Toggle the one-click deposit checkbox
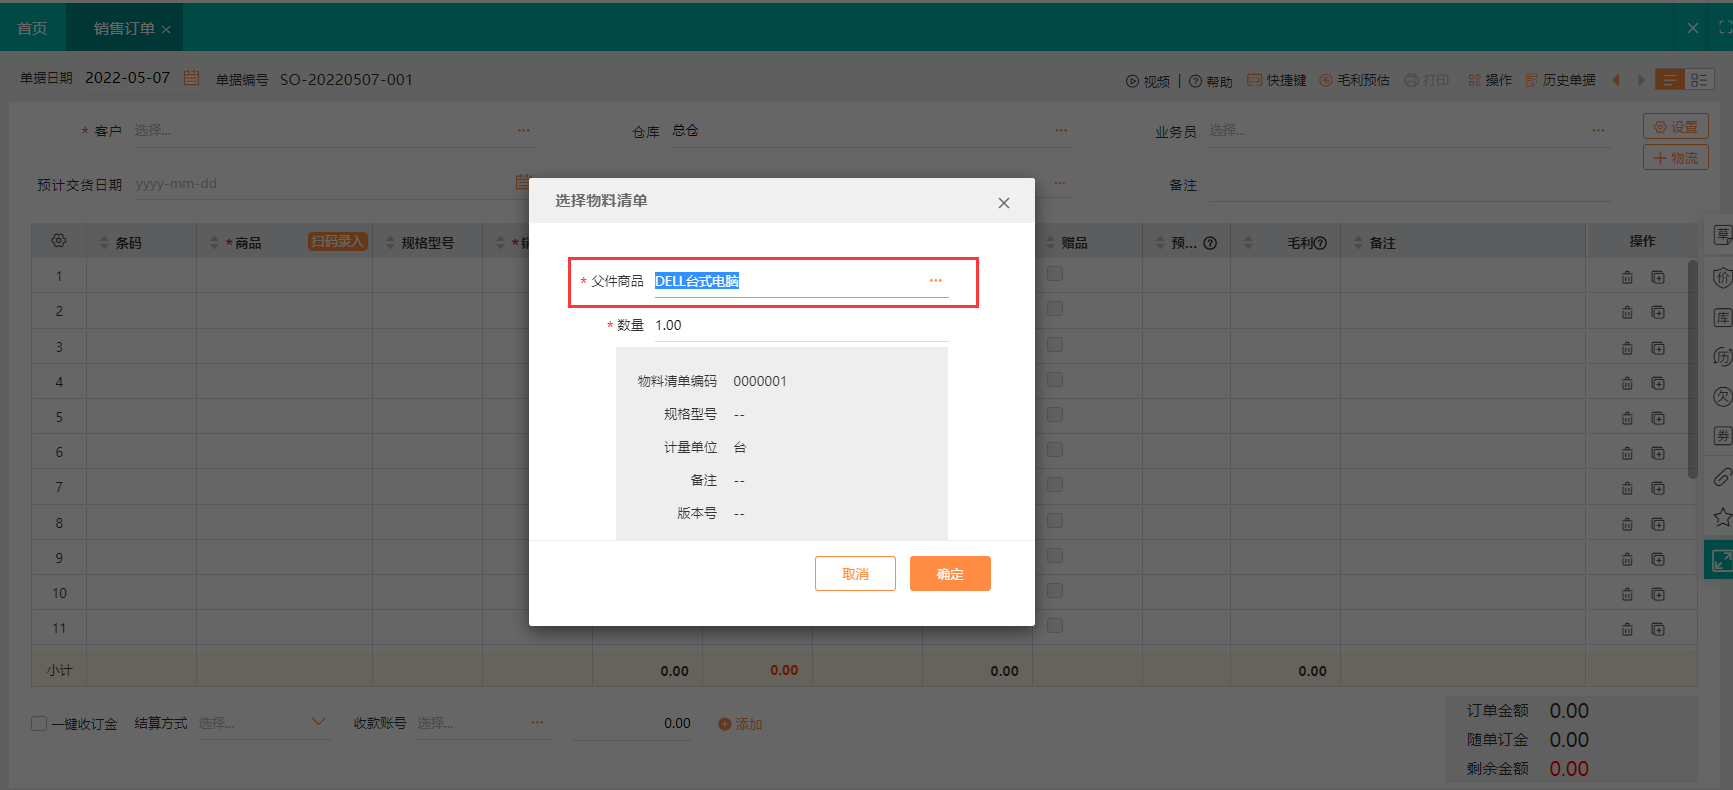 (39, 723)
